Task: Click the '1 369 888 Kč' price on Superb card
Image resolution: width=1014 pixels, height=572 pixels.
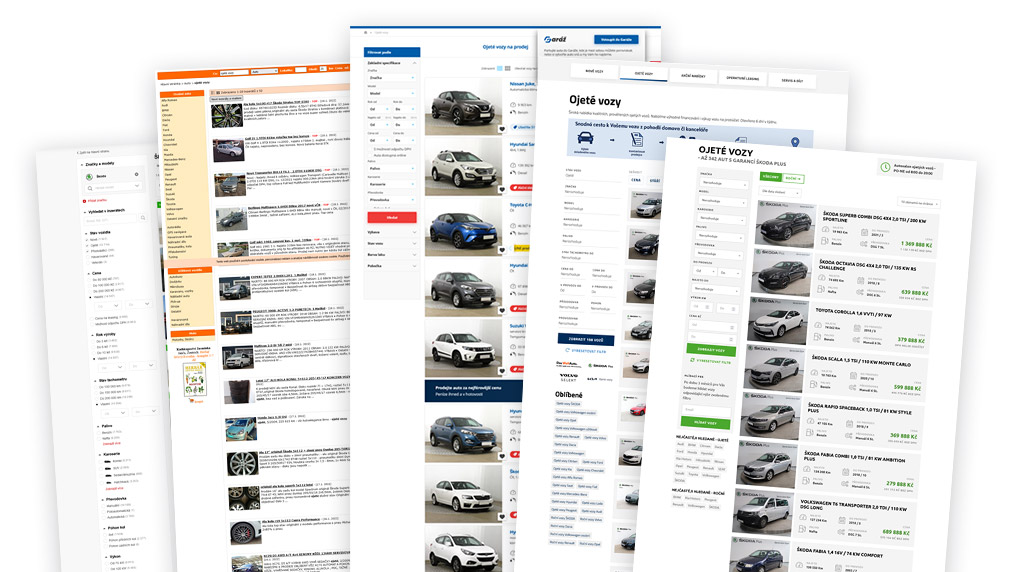Action: [916, 244]
